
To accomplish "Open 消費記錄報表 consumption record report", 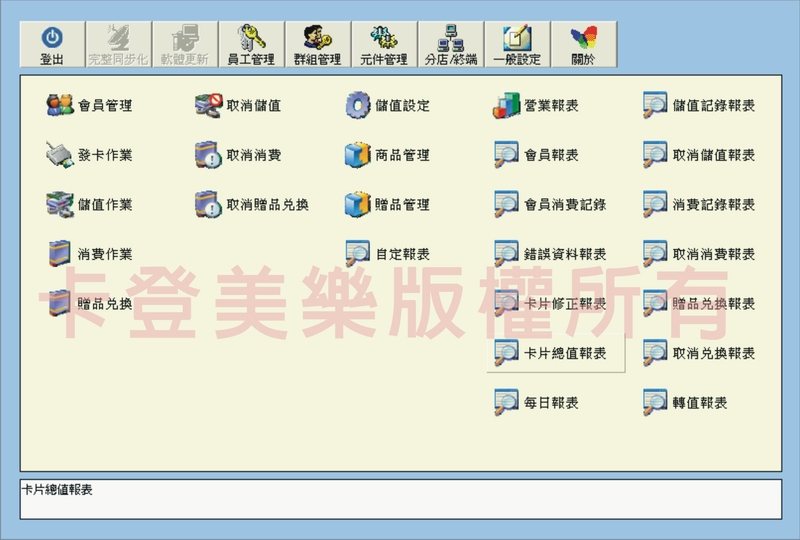I will coord(698,205).
